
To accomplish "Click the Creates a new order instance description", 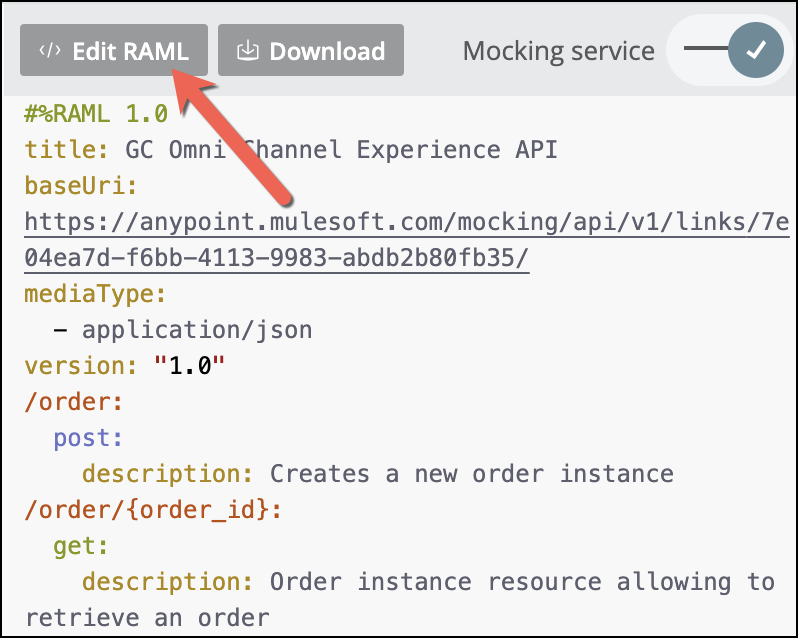I will 471,473.
